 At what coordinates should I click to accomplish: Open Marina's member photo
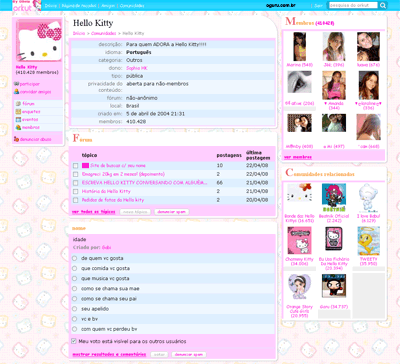[300, 47]
